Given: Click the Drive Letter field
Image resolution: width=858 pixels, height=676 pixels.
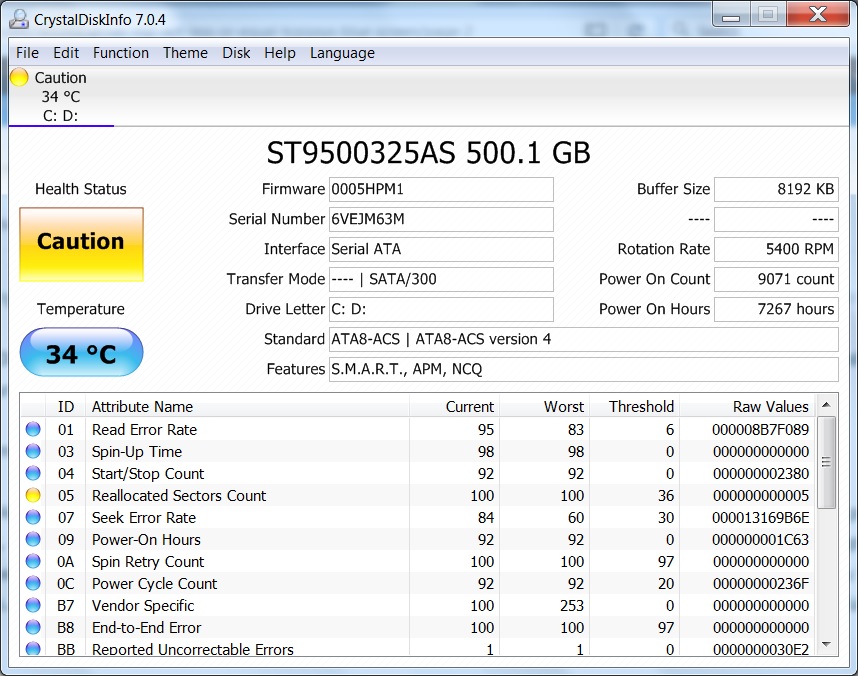Looking at the screenshot, I should 441,310.
